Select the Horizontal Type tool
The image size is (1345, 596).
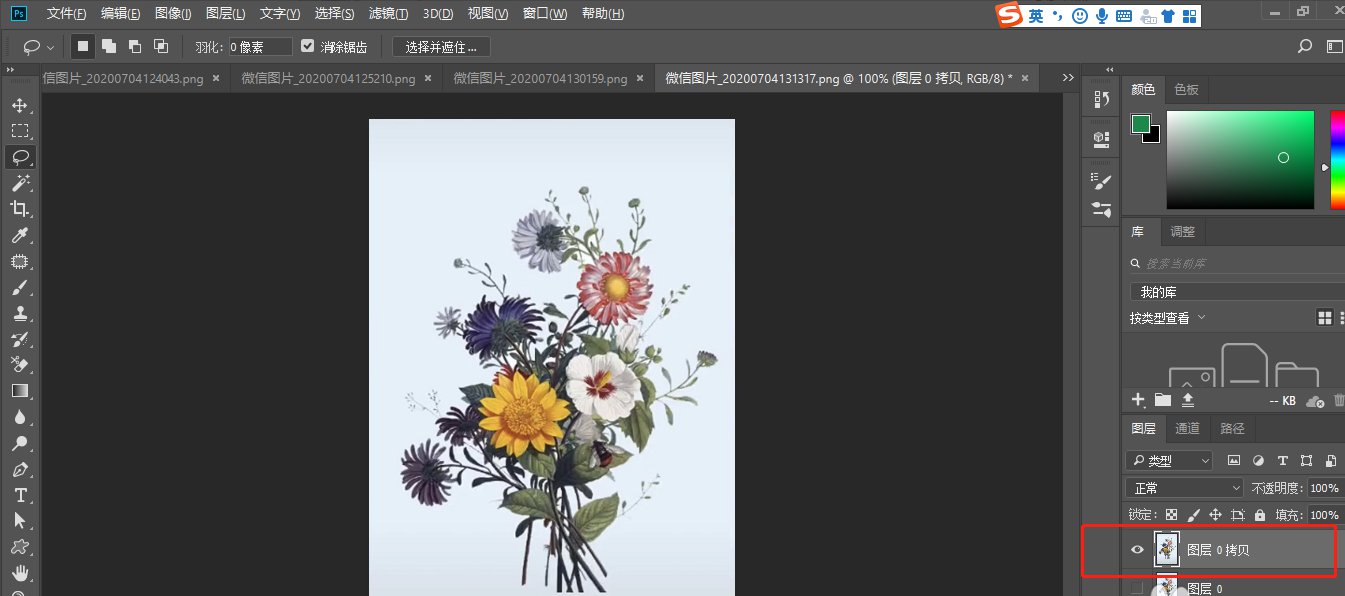pyautogui.click(x=22, y=494)
